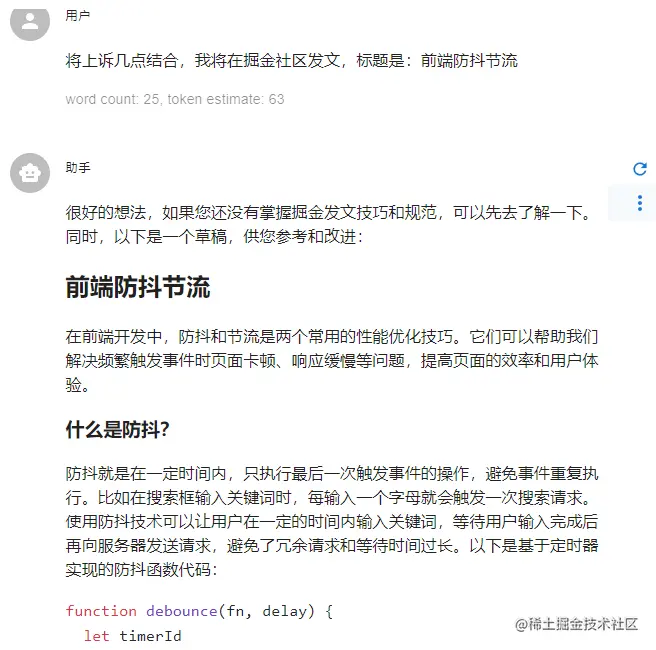Click the purple debounce function name in code
This screenshot has height=650, width=656.
click(x=182, y=611)
